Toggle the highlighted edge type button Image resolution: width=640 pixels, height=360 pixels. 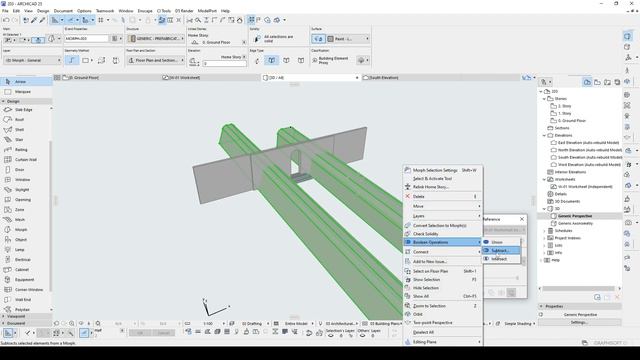tap(272, 60)
